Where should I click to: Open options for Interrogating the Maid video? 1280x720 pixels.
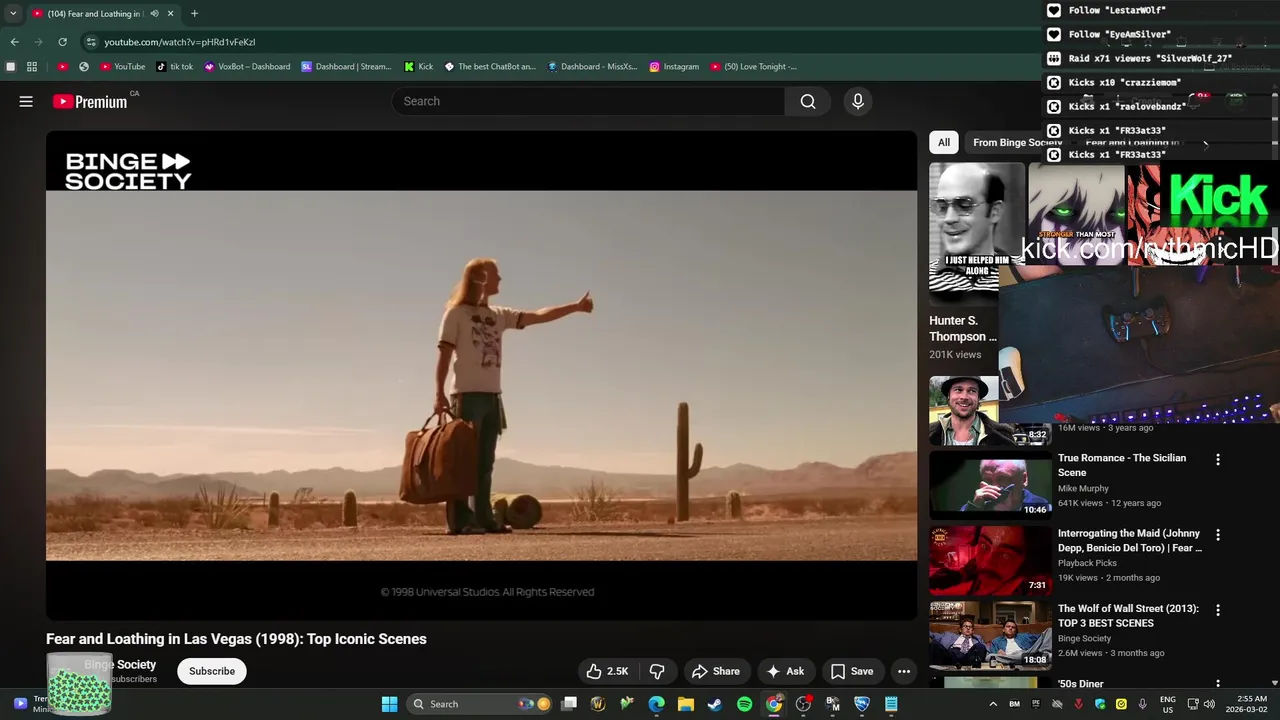pyautogui.click(x=1218, y=535)
